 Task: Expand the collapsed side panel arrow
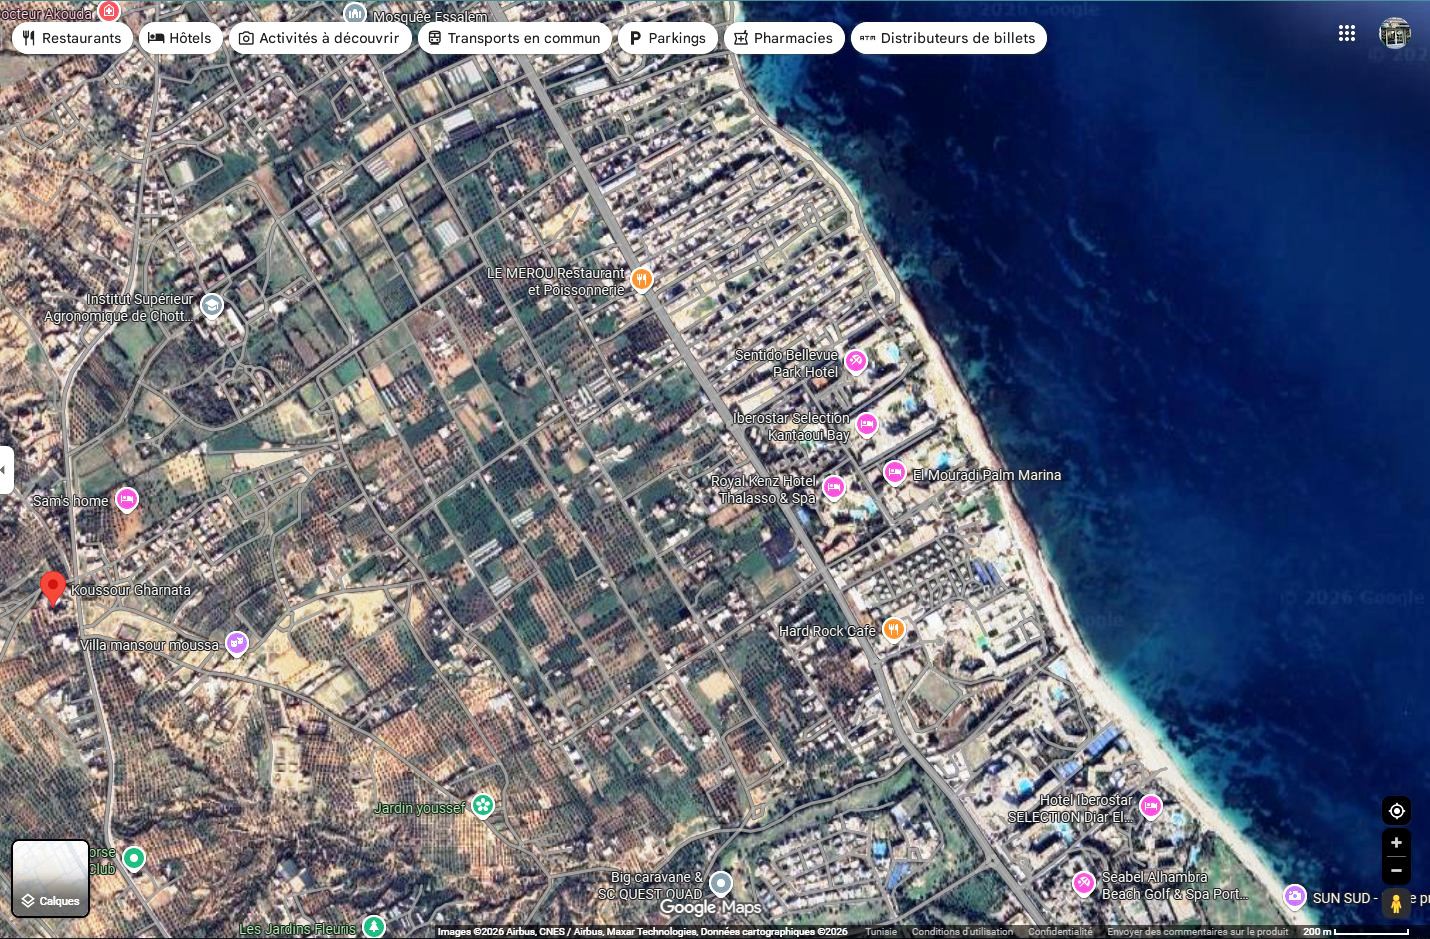[x=6, y=469]
